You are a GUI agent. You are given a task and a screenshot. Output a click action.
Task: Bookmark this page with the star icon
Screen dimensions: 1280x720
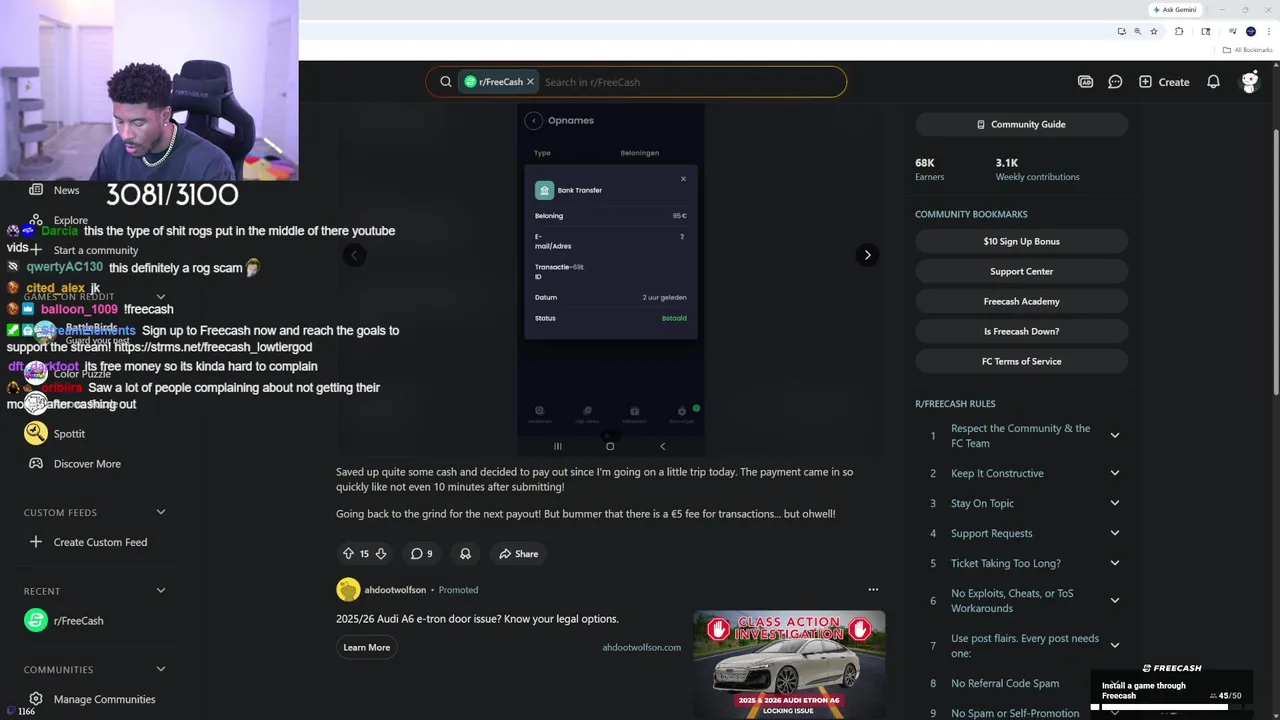1154,32
